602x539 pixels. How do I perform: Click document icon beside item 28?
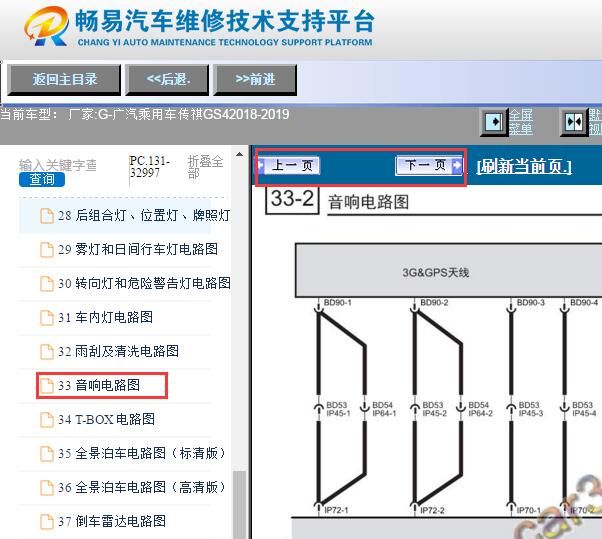[x=47, y=216]
